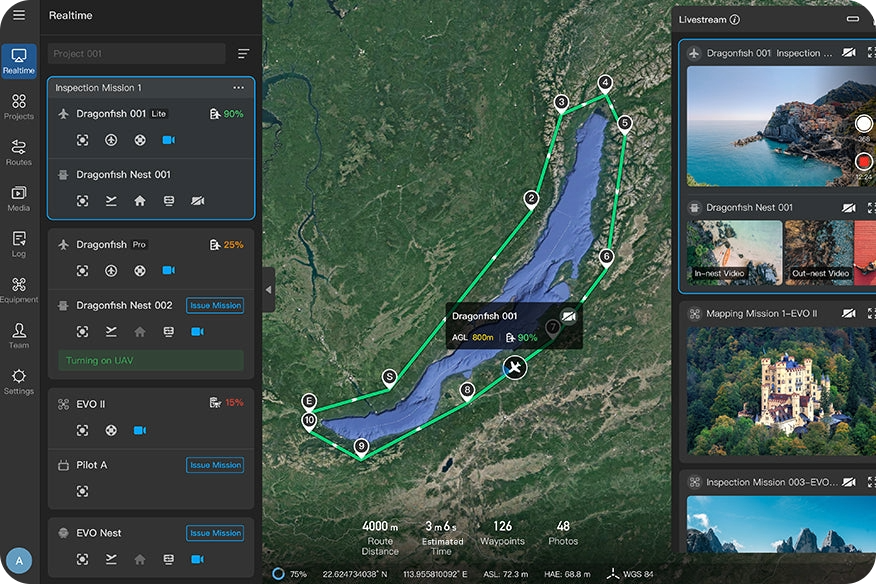Locate EVO II with focus target icon

point(82,430)
